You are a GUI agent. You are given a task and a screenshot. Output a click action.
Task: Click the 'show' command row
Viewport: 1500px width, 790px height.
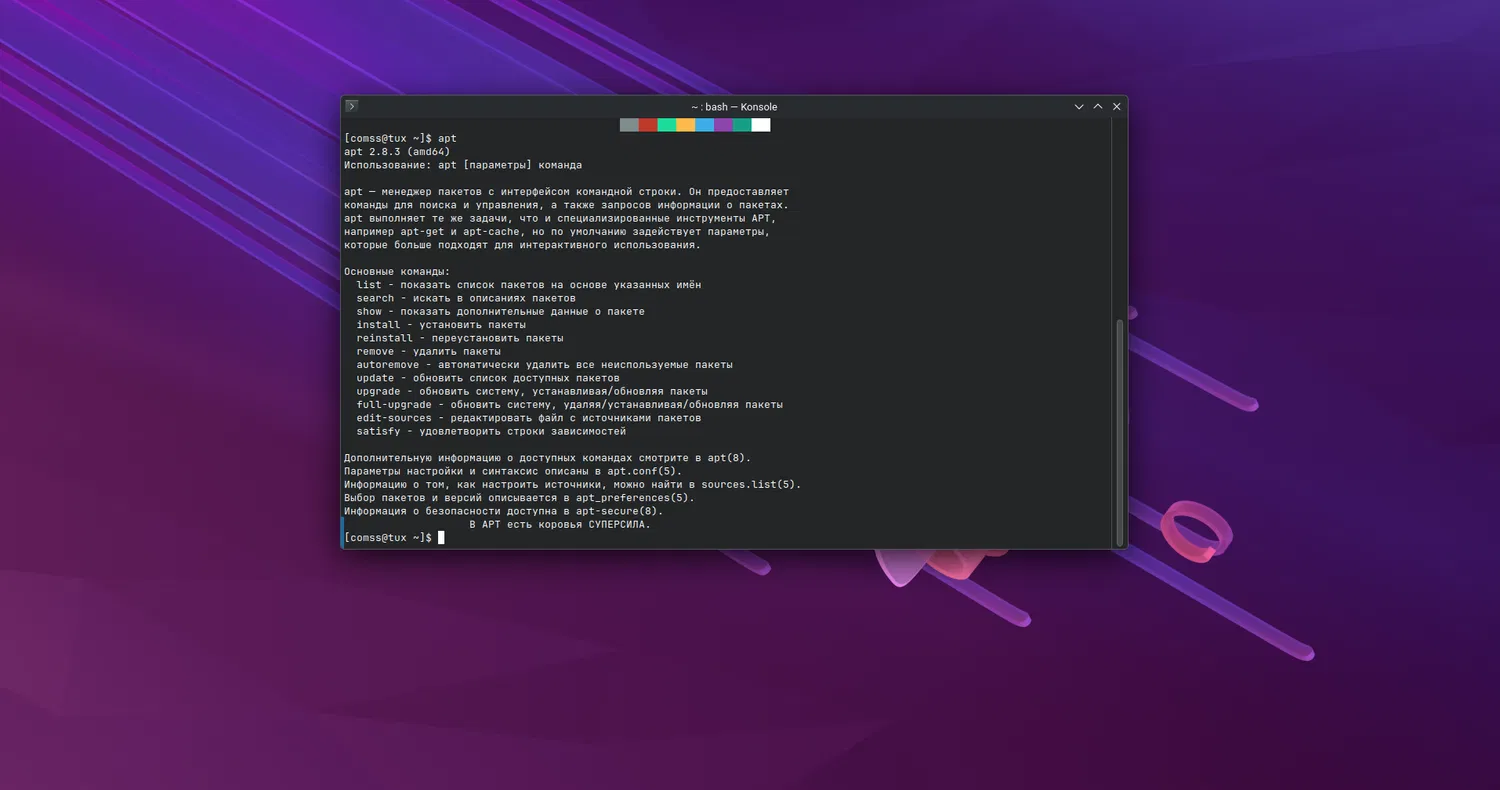coord(500,311)
